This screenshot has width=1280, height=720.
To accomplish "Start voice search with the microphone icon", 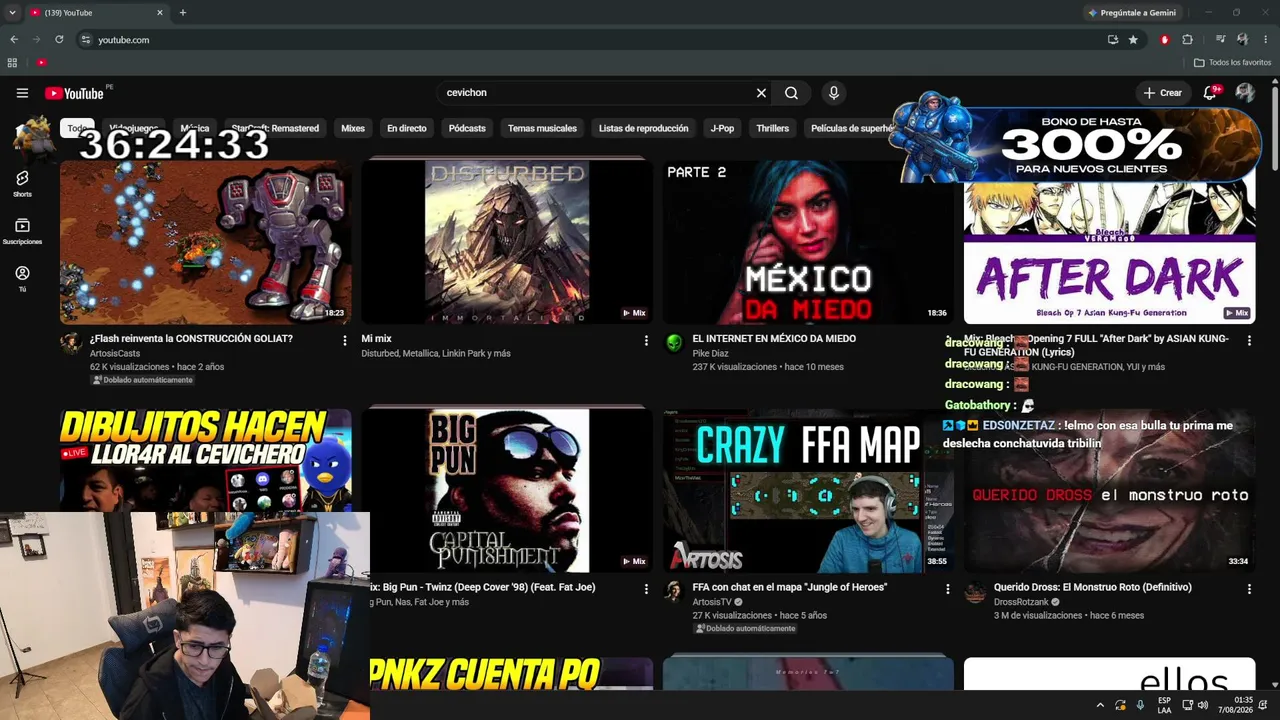I will (x=834, y=93).
